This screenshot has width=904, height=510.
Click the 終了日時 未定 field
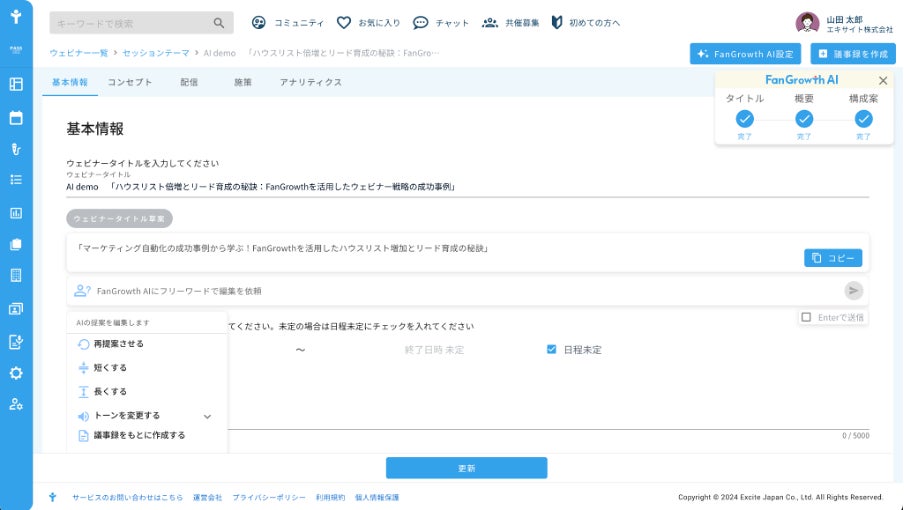[434, 350]
